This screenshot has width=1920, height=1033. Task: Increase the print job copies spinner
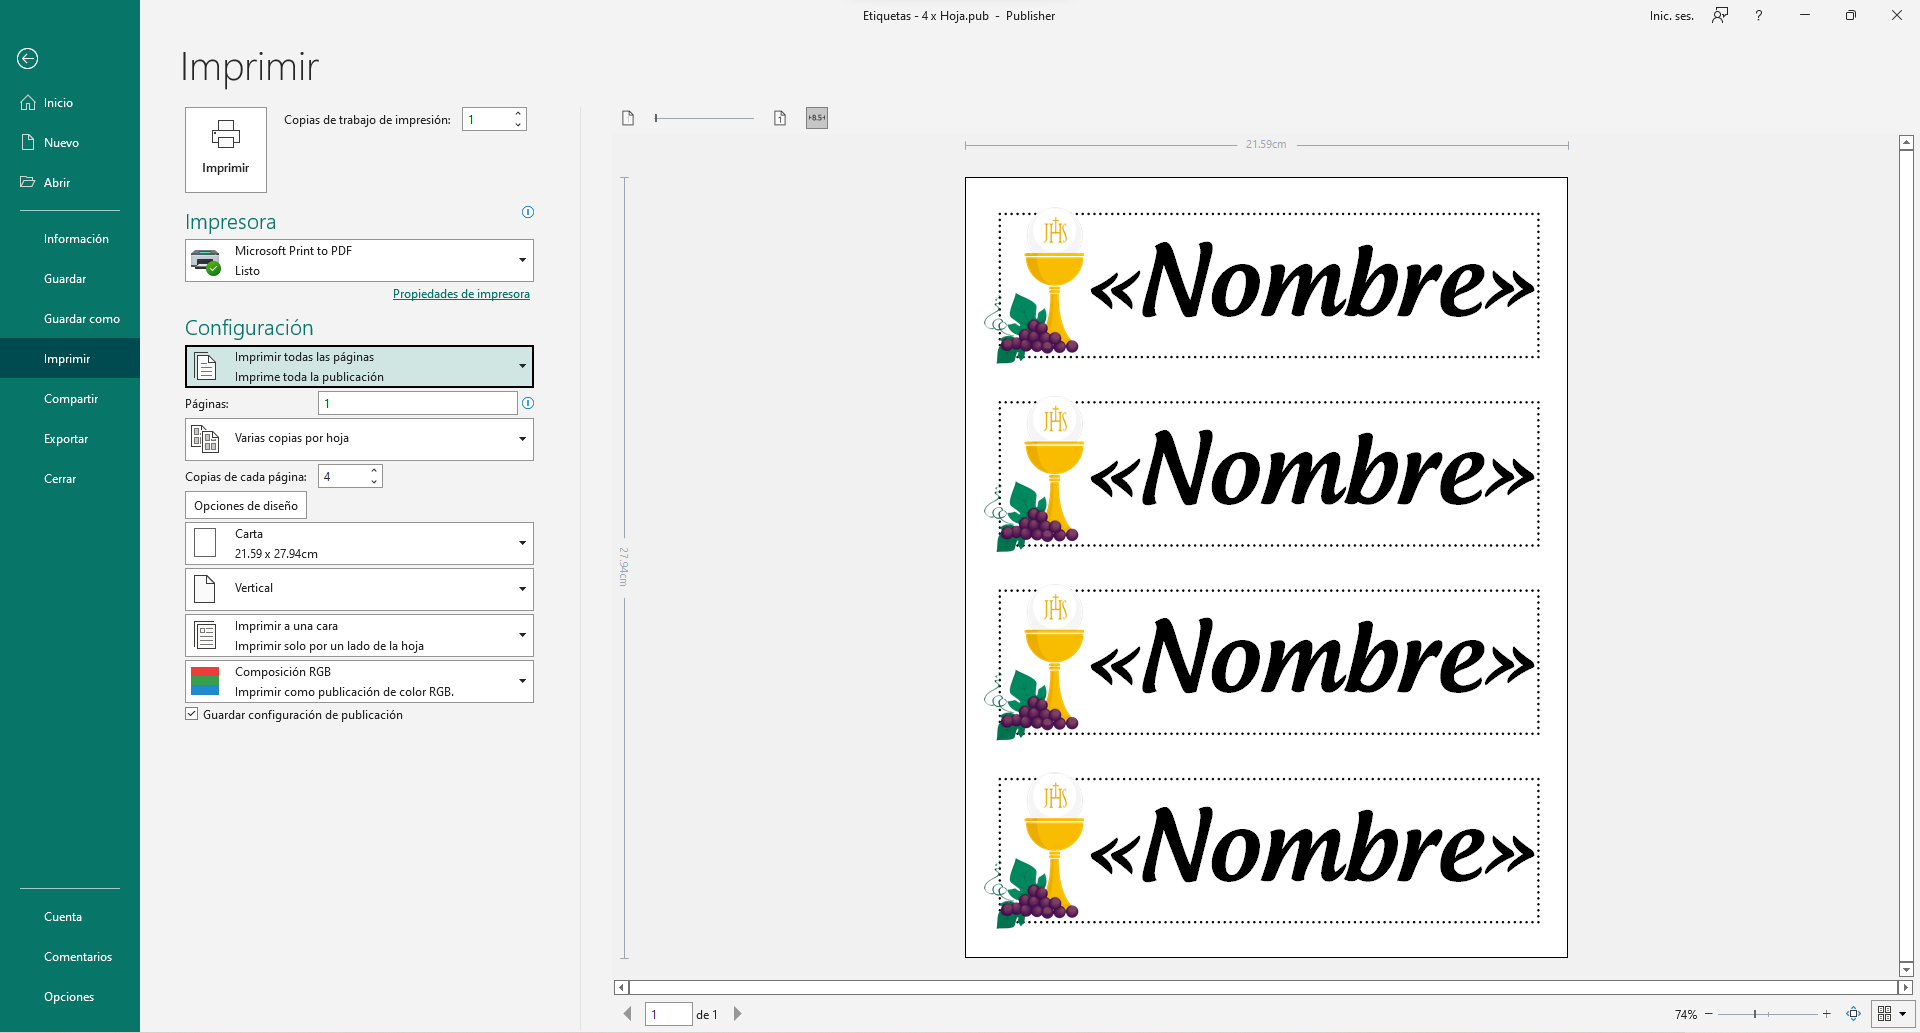click(x=518, y=114)
